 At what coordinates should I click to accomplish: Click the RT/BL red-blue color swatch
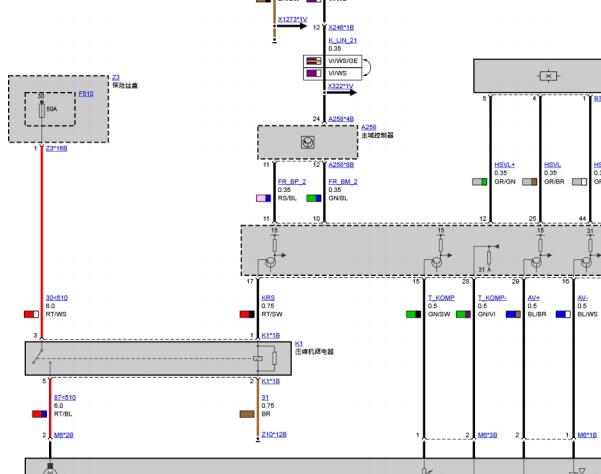pos(39,414)
